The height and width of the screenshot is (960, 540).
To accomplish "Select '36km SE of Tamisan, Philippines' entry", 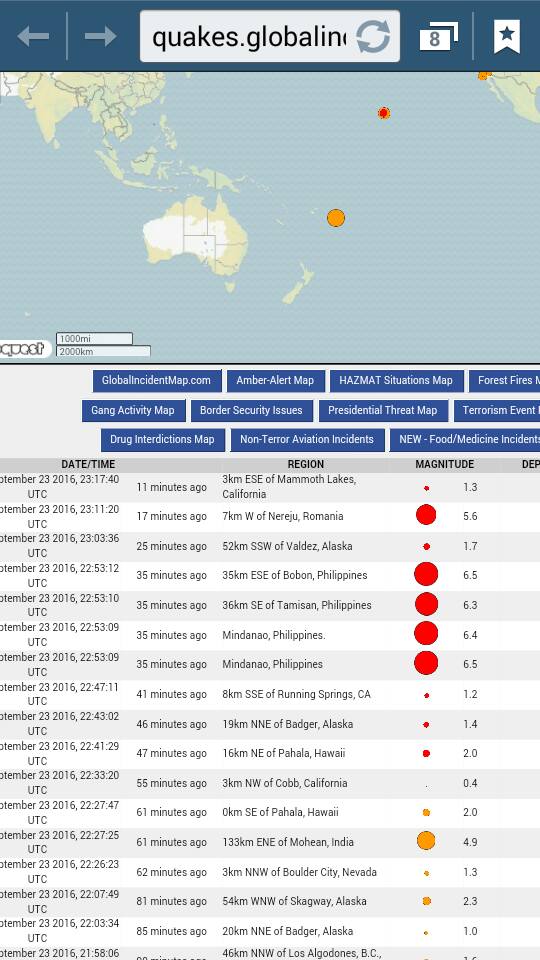I will click(x=297, y=606).
